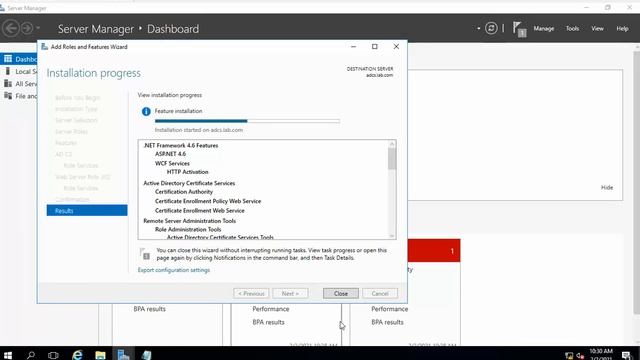The width and height of the screenshot is (640, 360).
Task: Click '.NET Framework 4.6 Features' entry
Action: [181, 145]
